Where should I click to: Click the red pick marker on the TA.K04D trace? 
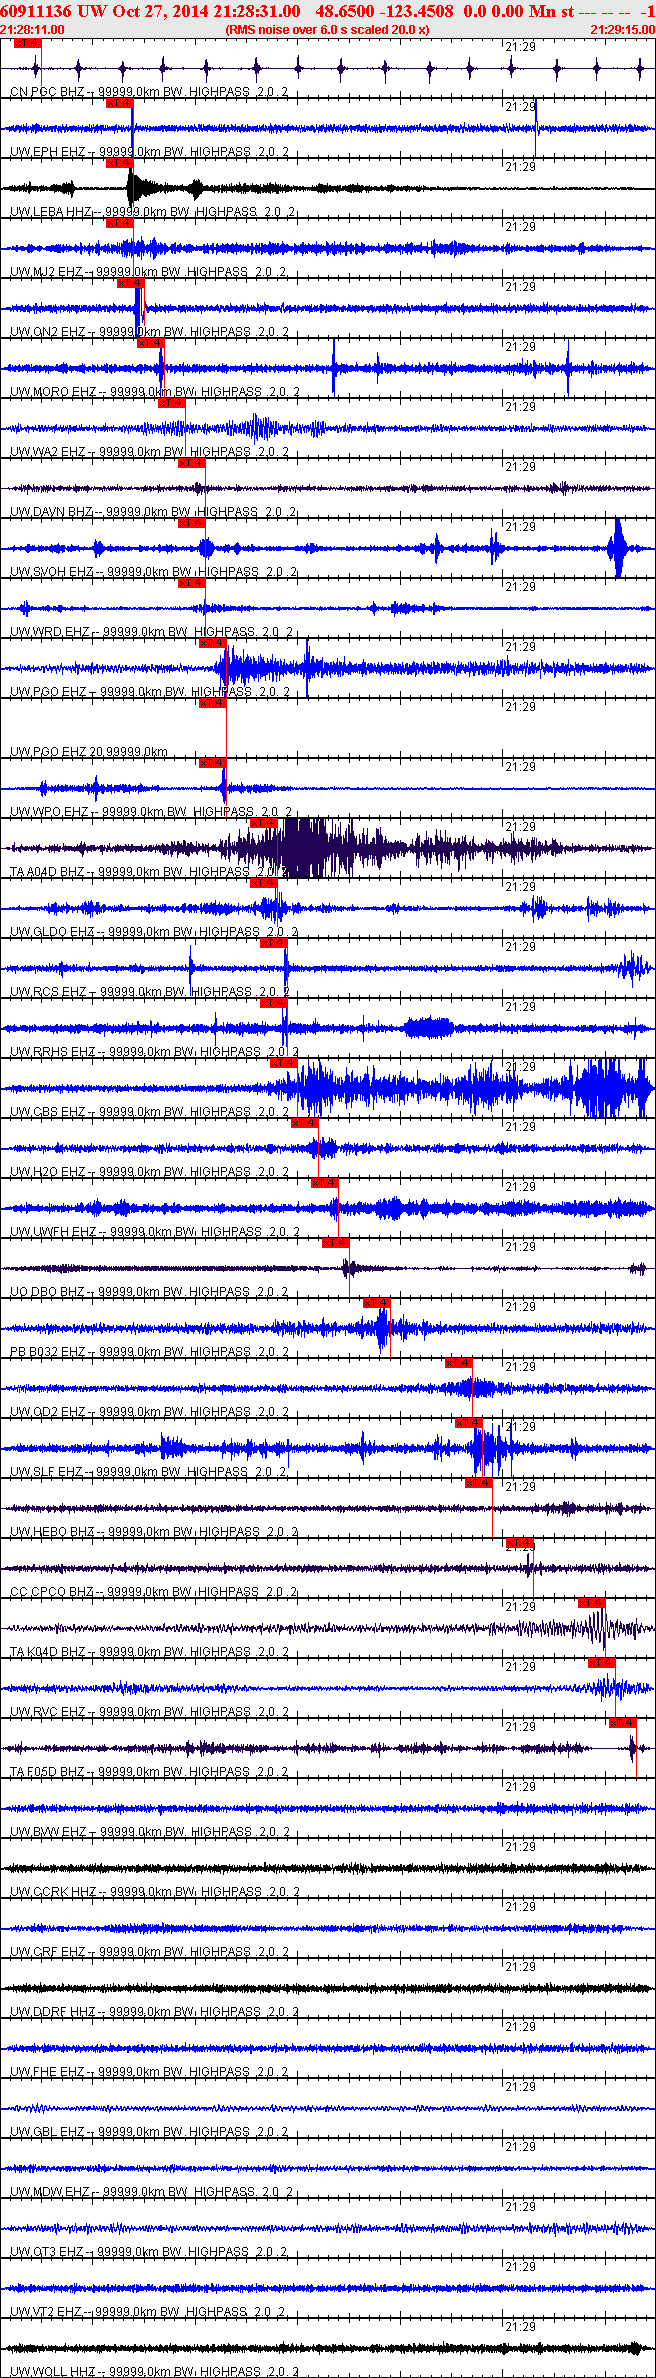coord(592,1603)
